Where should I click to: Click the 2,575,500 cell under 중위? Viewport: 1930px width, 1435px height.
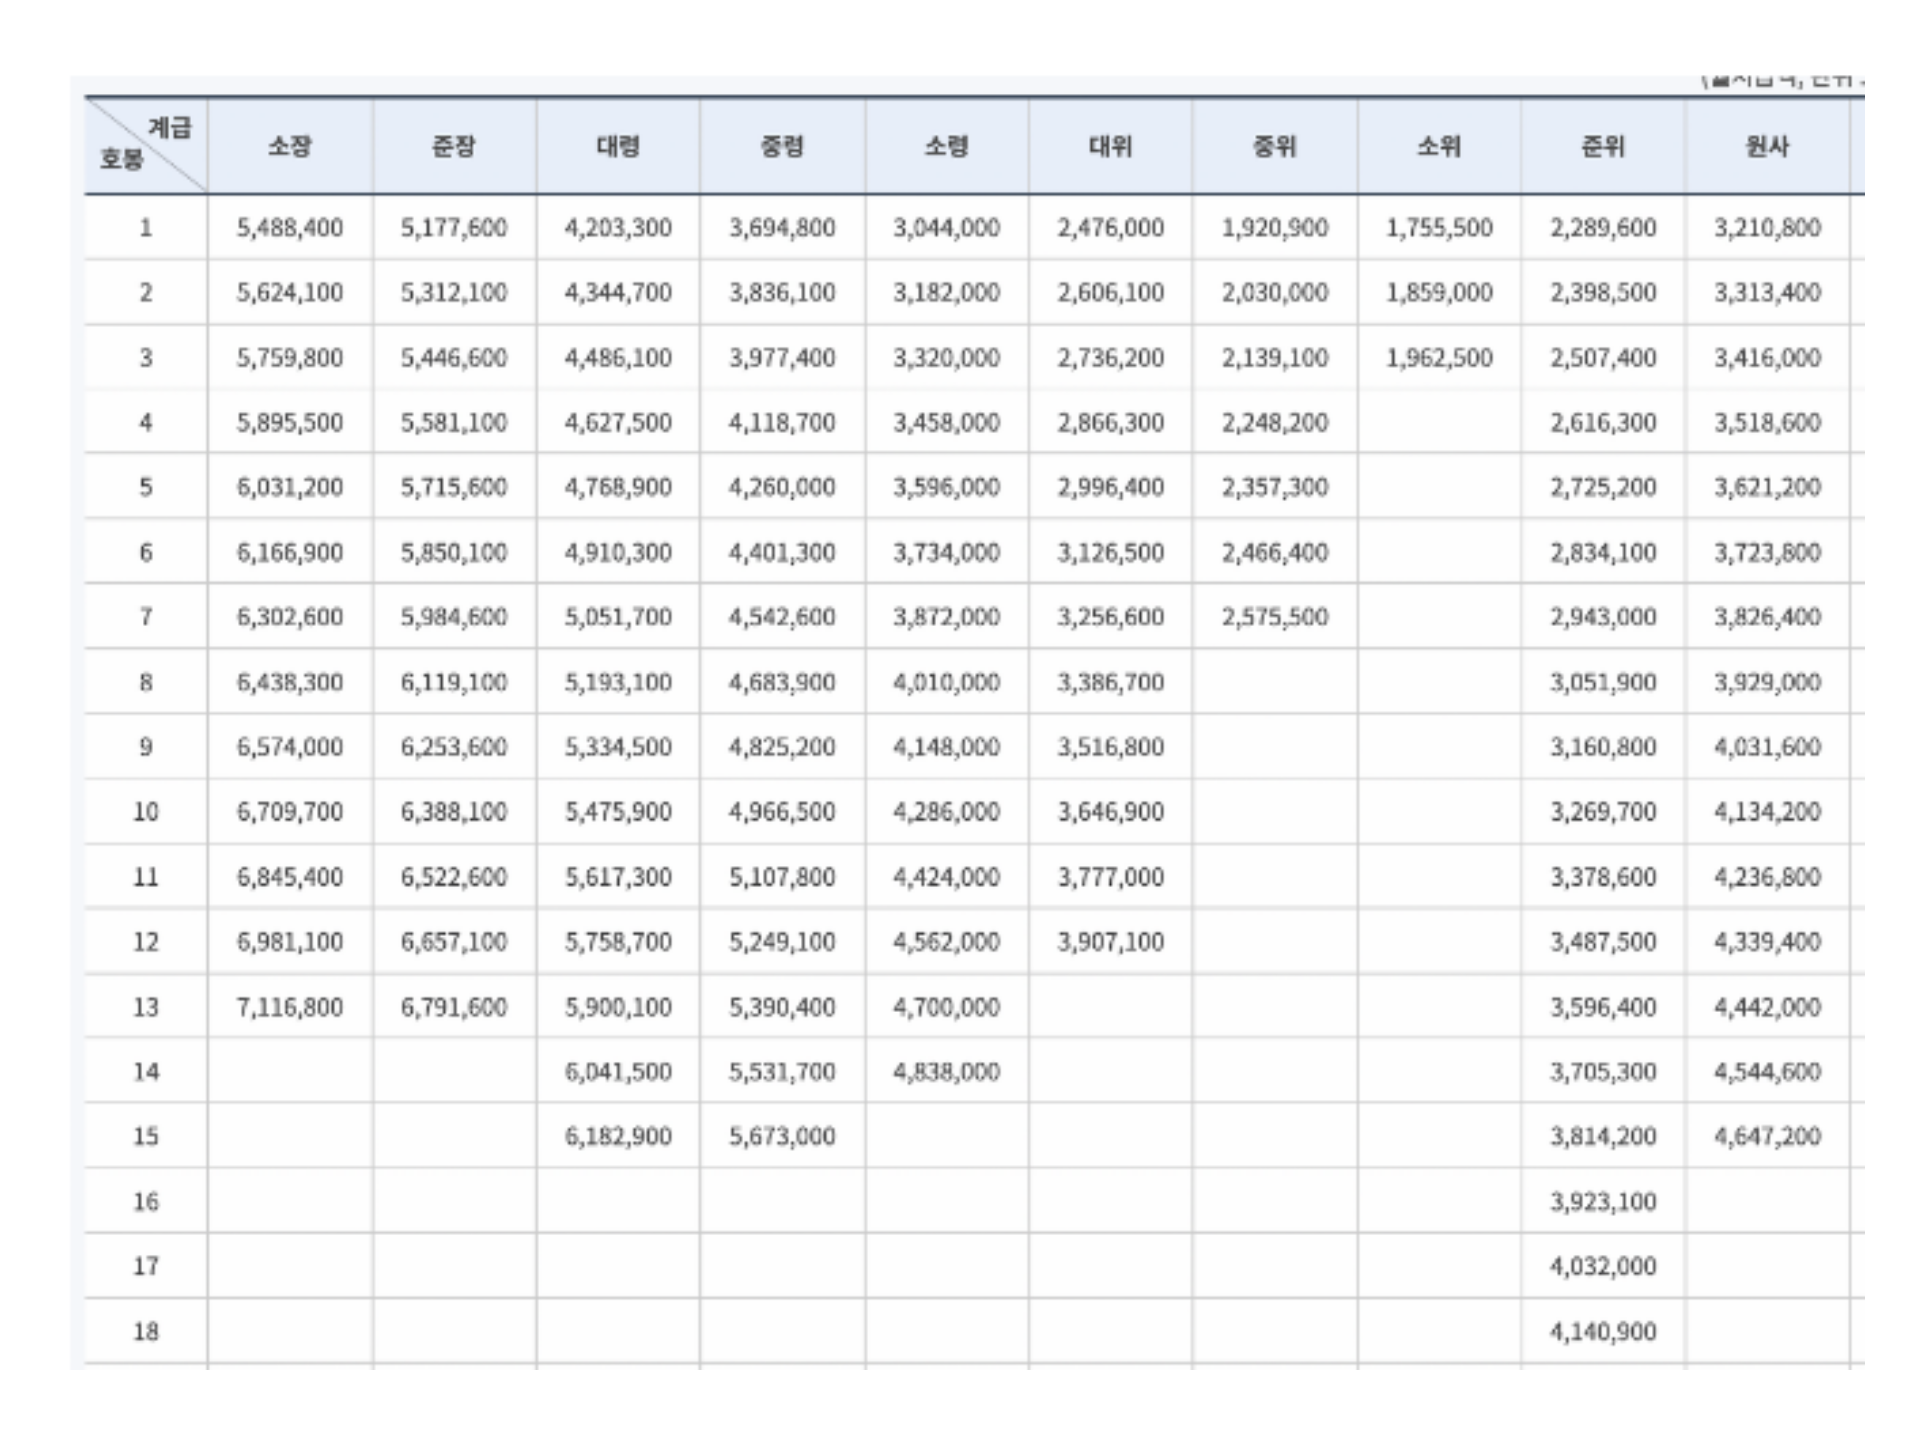pos(1275,617)
